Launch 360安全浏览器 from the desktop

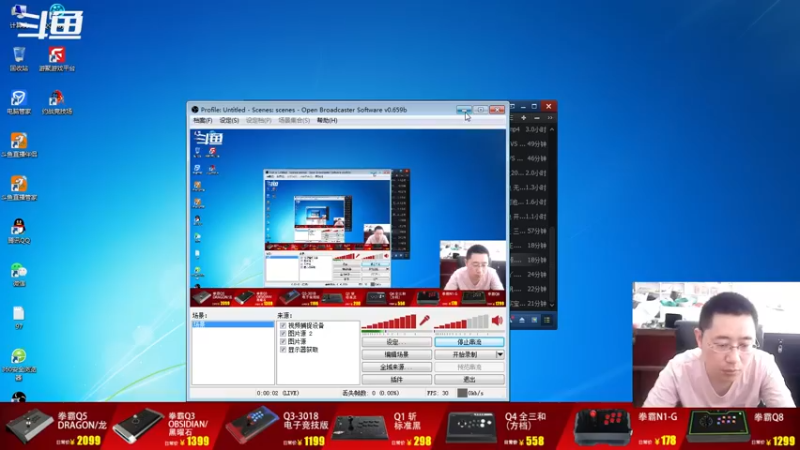pos(19,364)
